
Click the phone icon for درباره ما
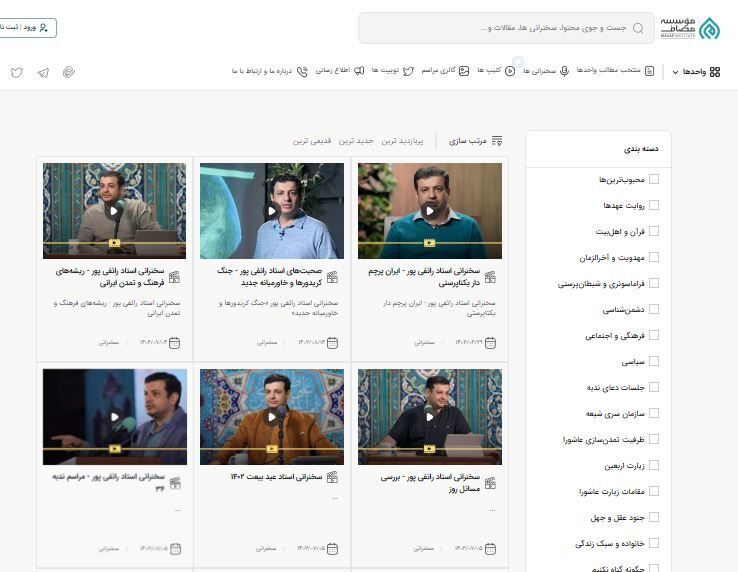click(x=302, y=71)
